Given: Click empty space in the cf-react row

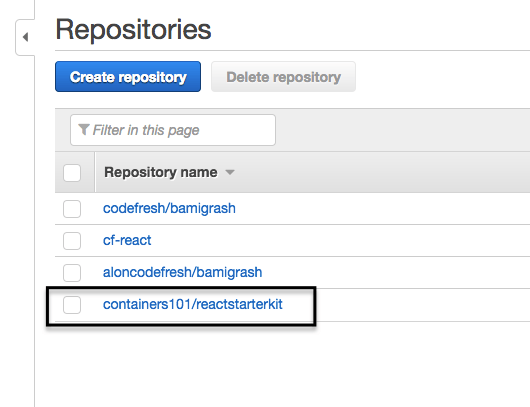Looking at the screenshot, I should [x=338, y=241].
